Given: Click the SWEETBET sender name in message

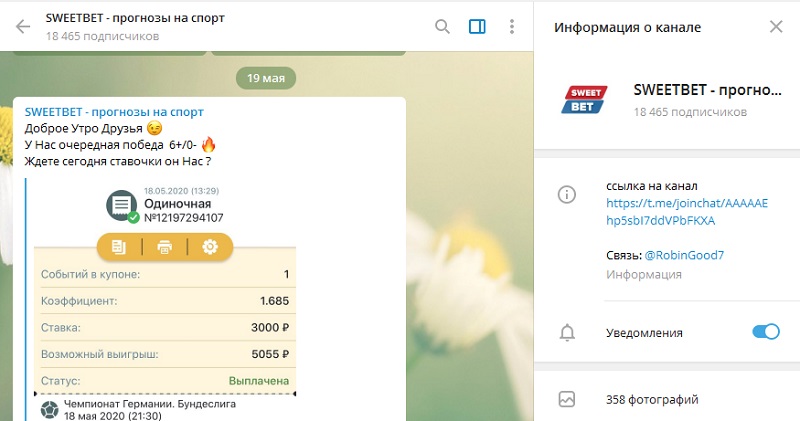Looking at the screenshot, I should [x=114, y=112].
